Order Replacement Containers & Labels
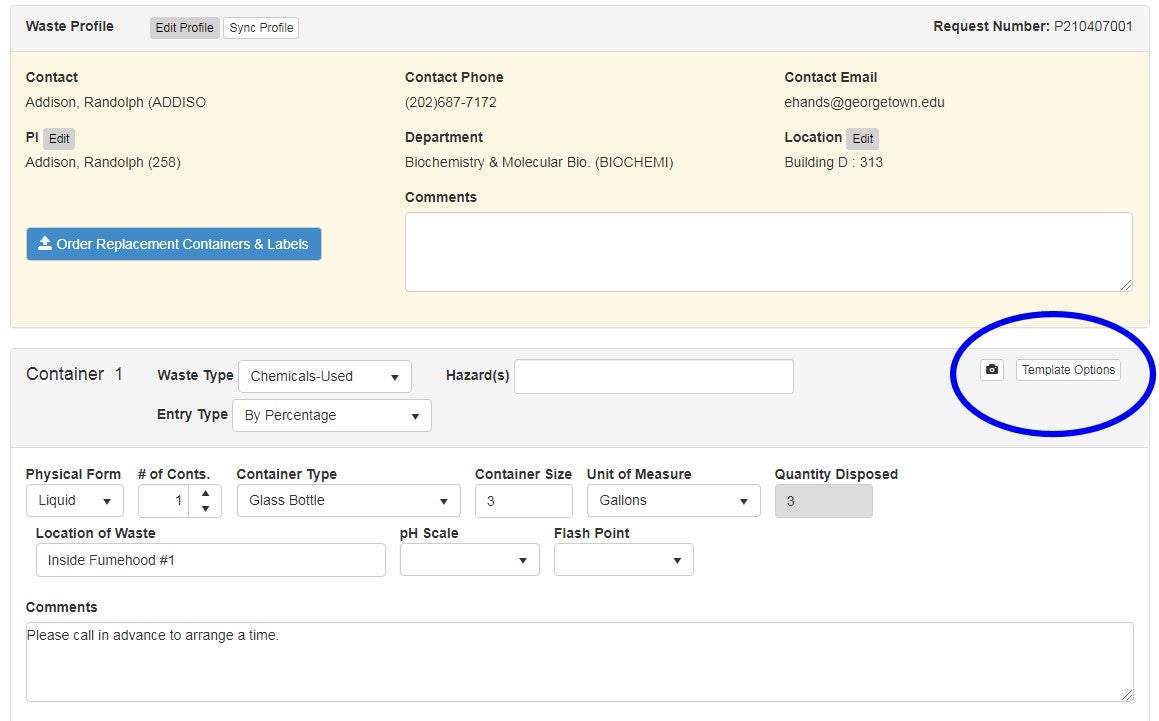This screenshot has height=721, width=1159. 173,244
